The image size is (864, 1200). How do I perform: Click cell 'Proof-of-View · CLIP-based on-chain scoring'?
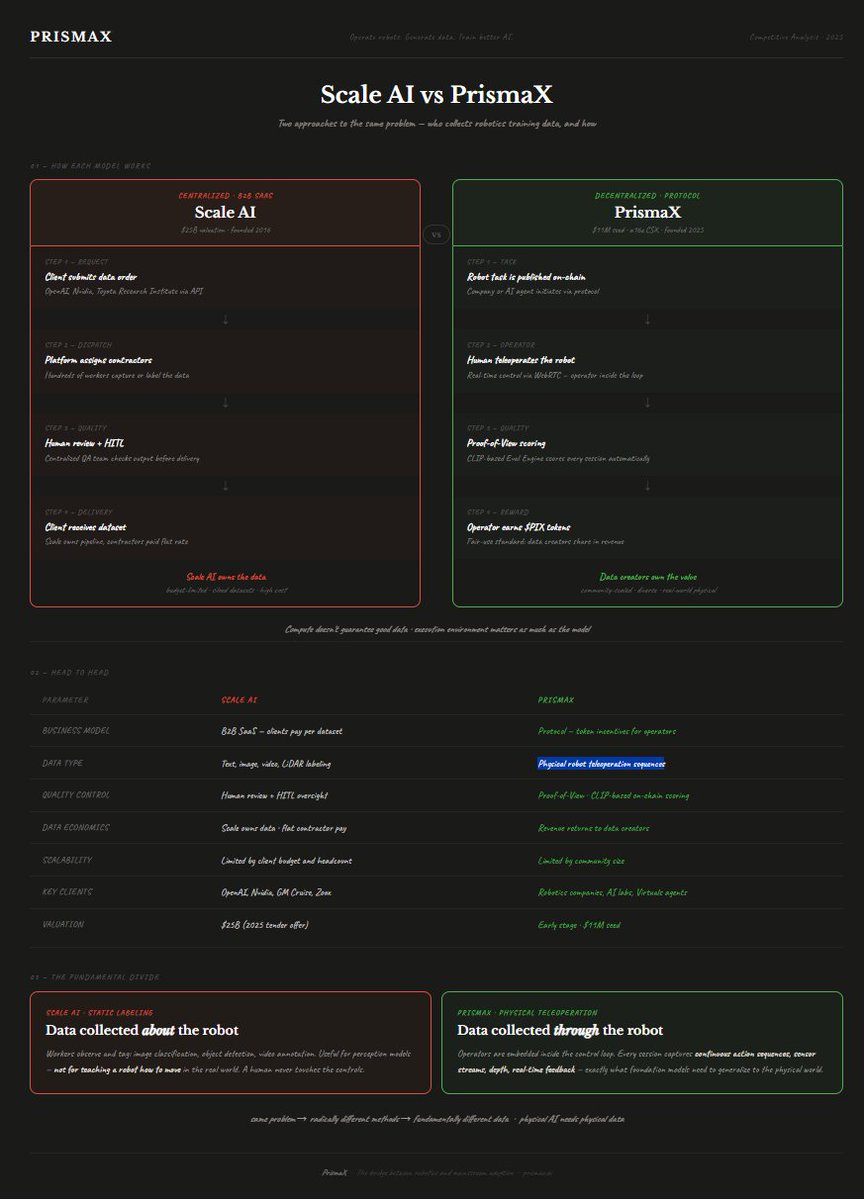(x=613, y=796)
